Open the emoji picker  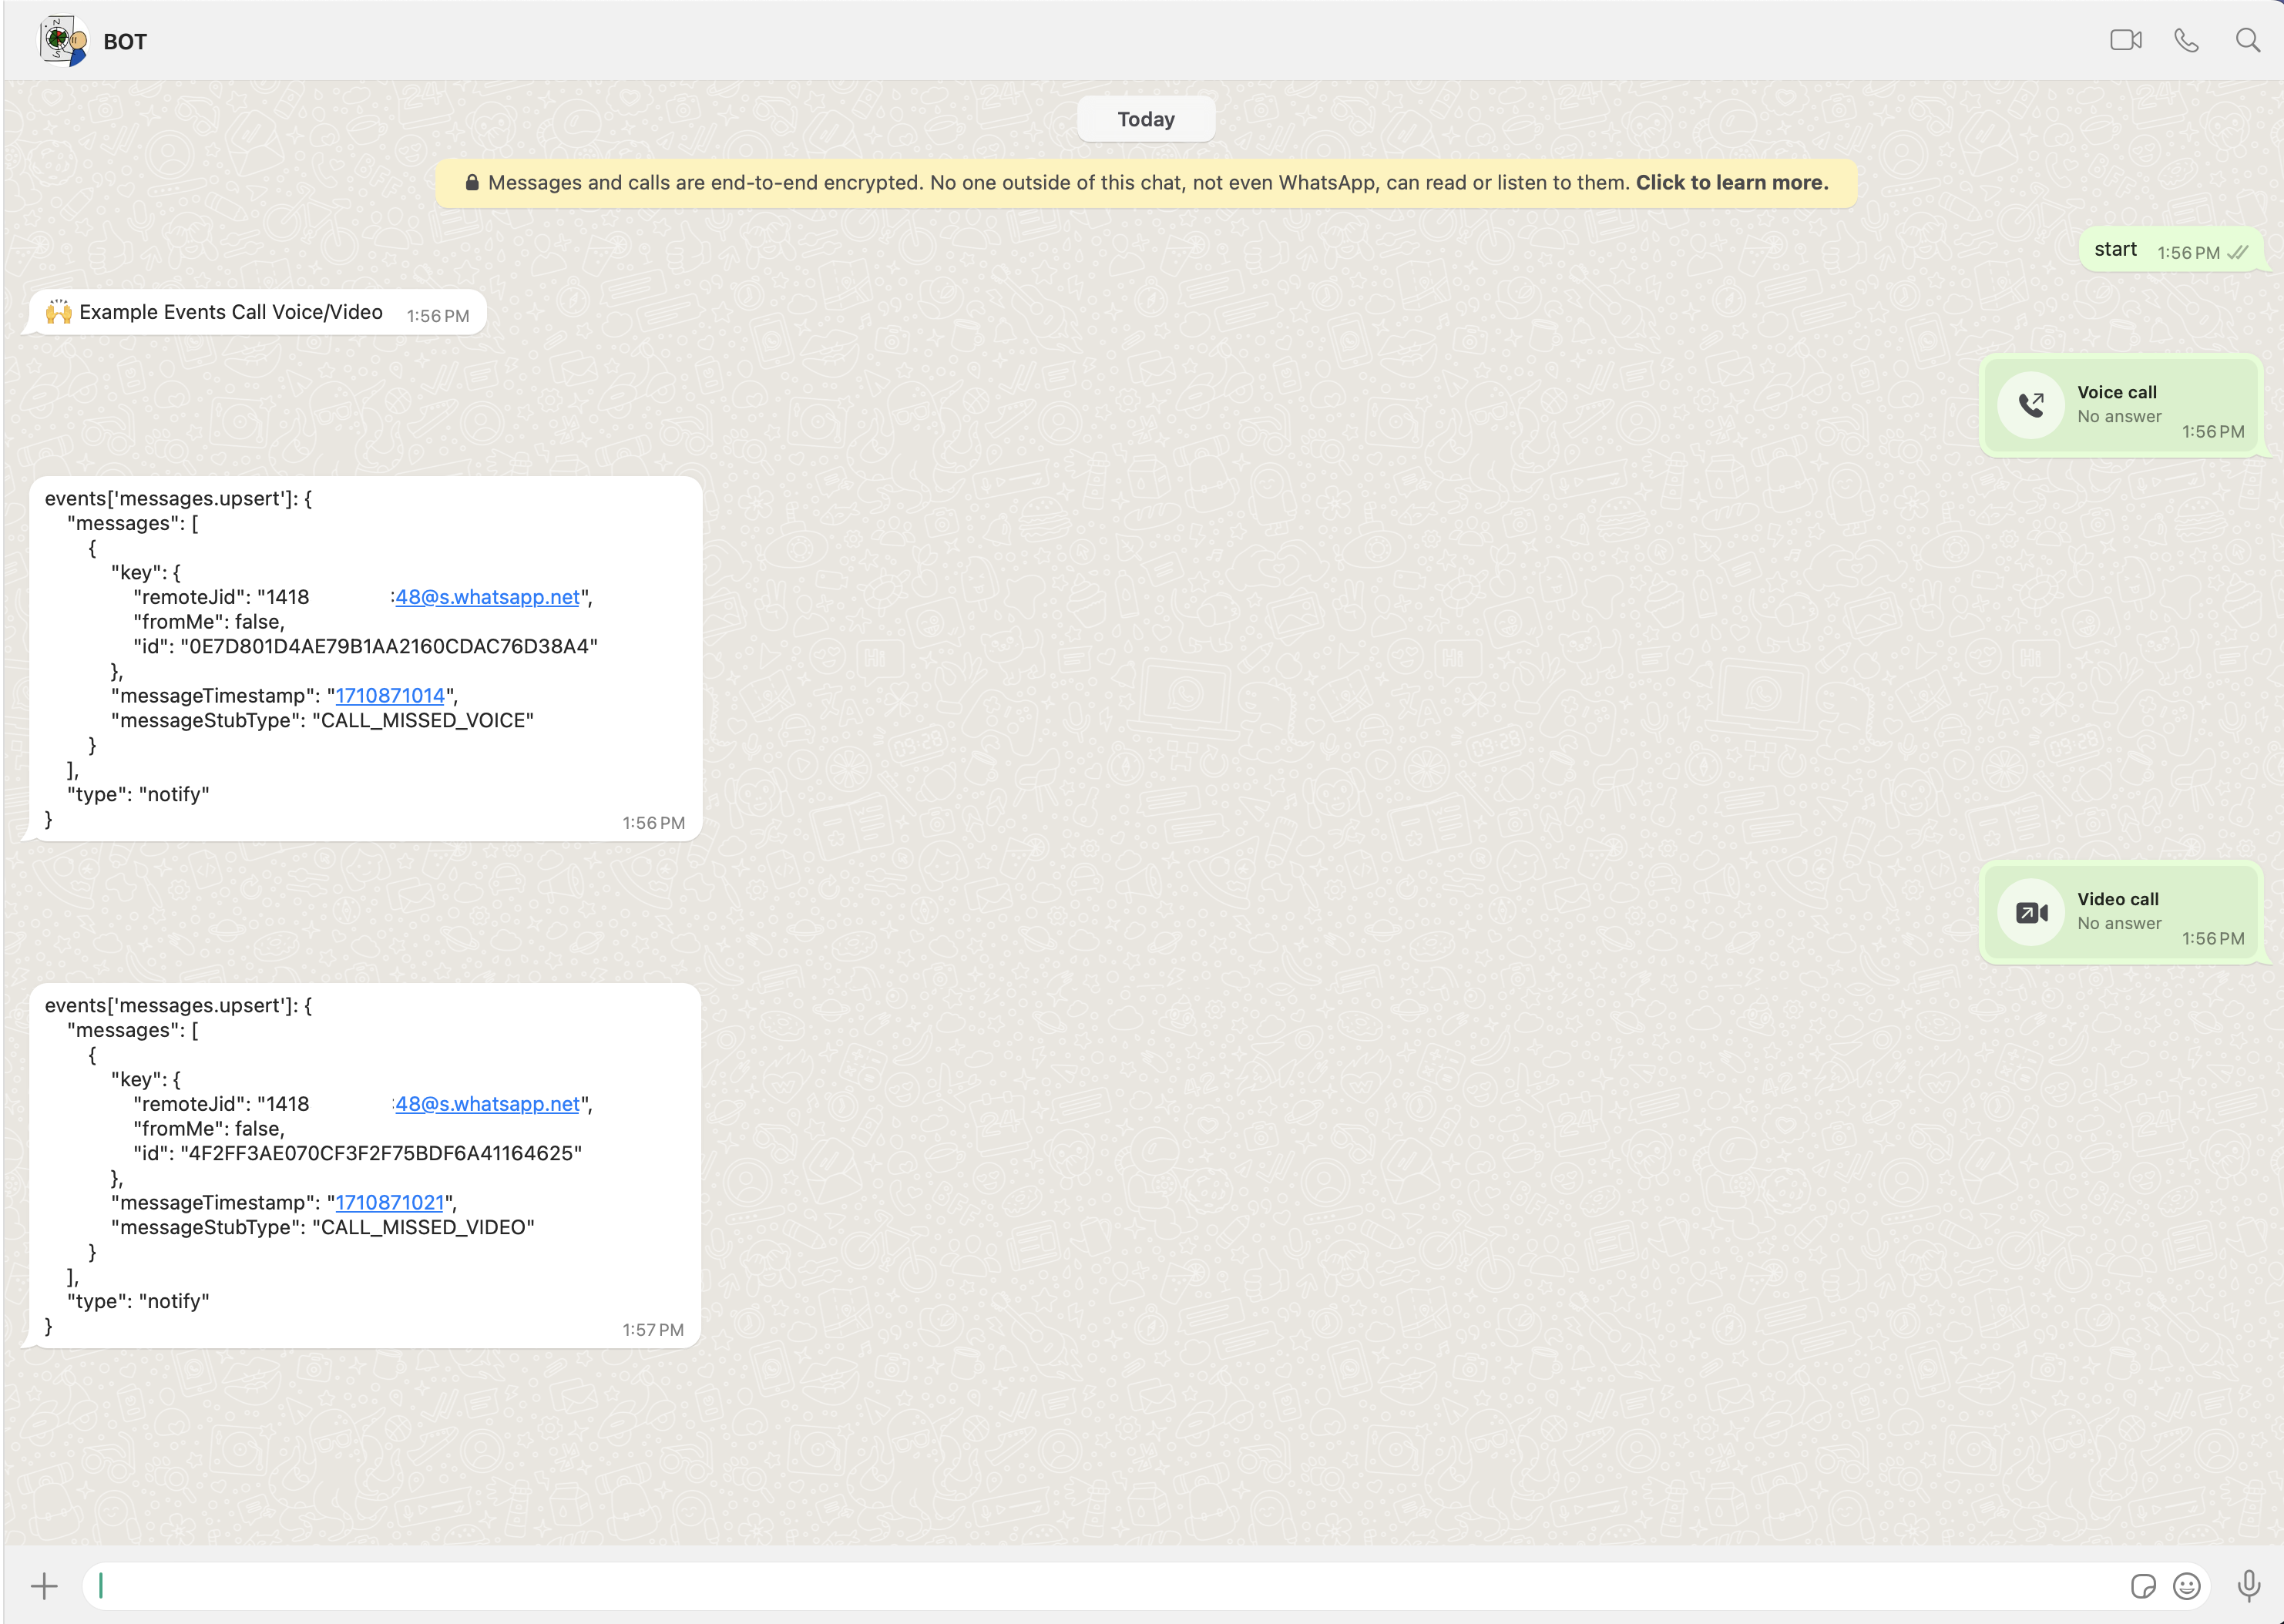pyautogui.click(x=2187, y=1586)
